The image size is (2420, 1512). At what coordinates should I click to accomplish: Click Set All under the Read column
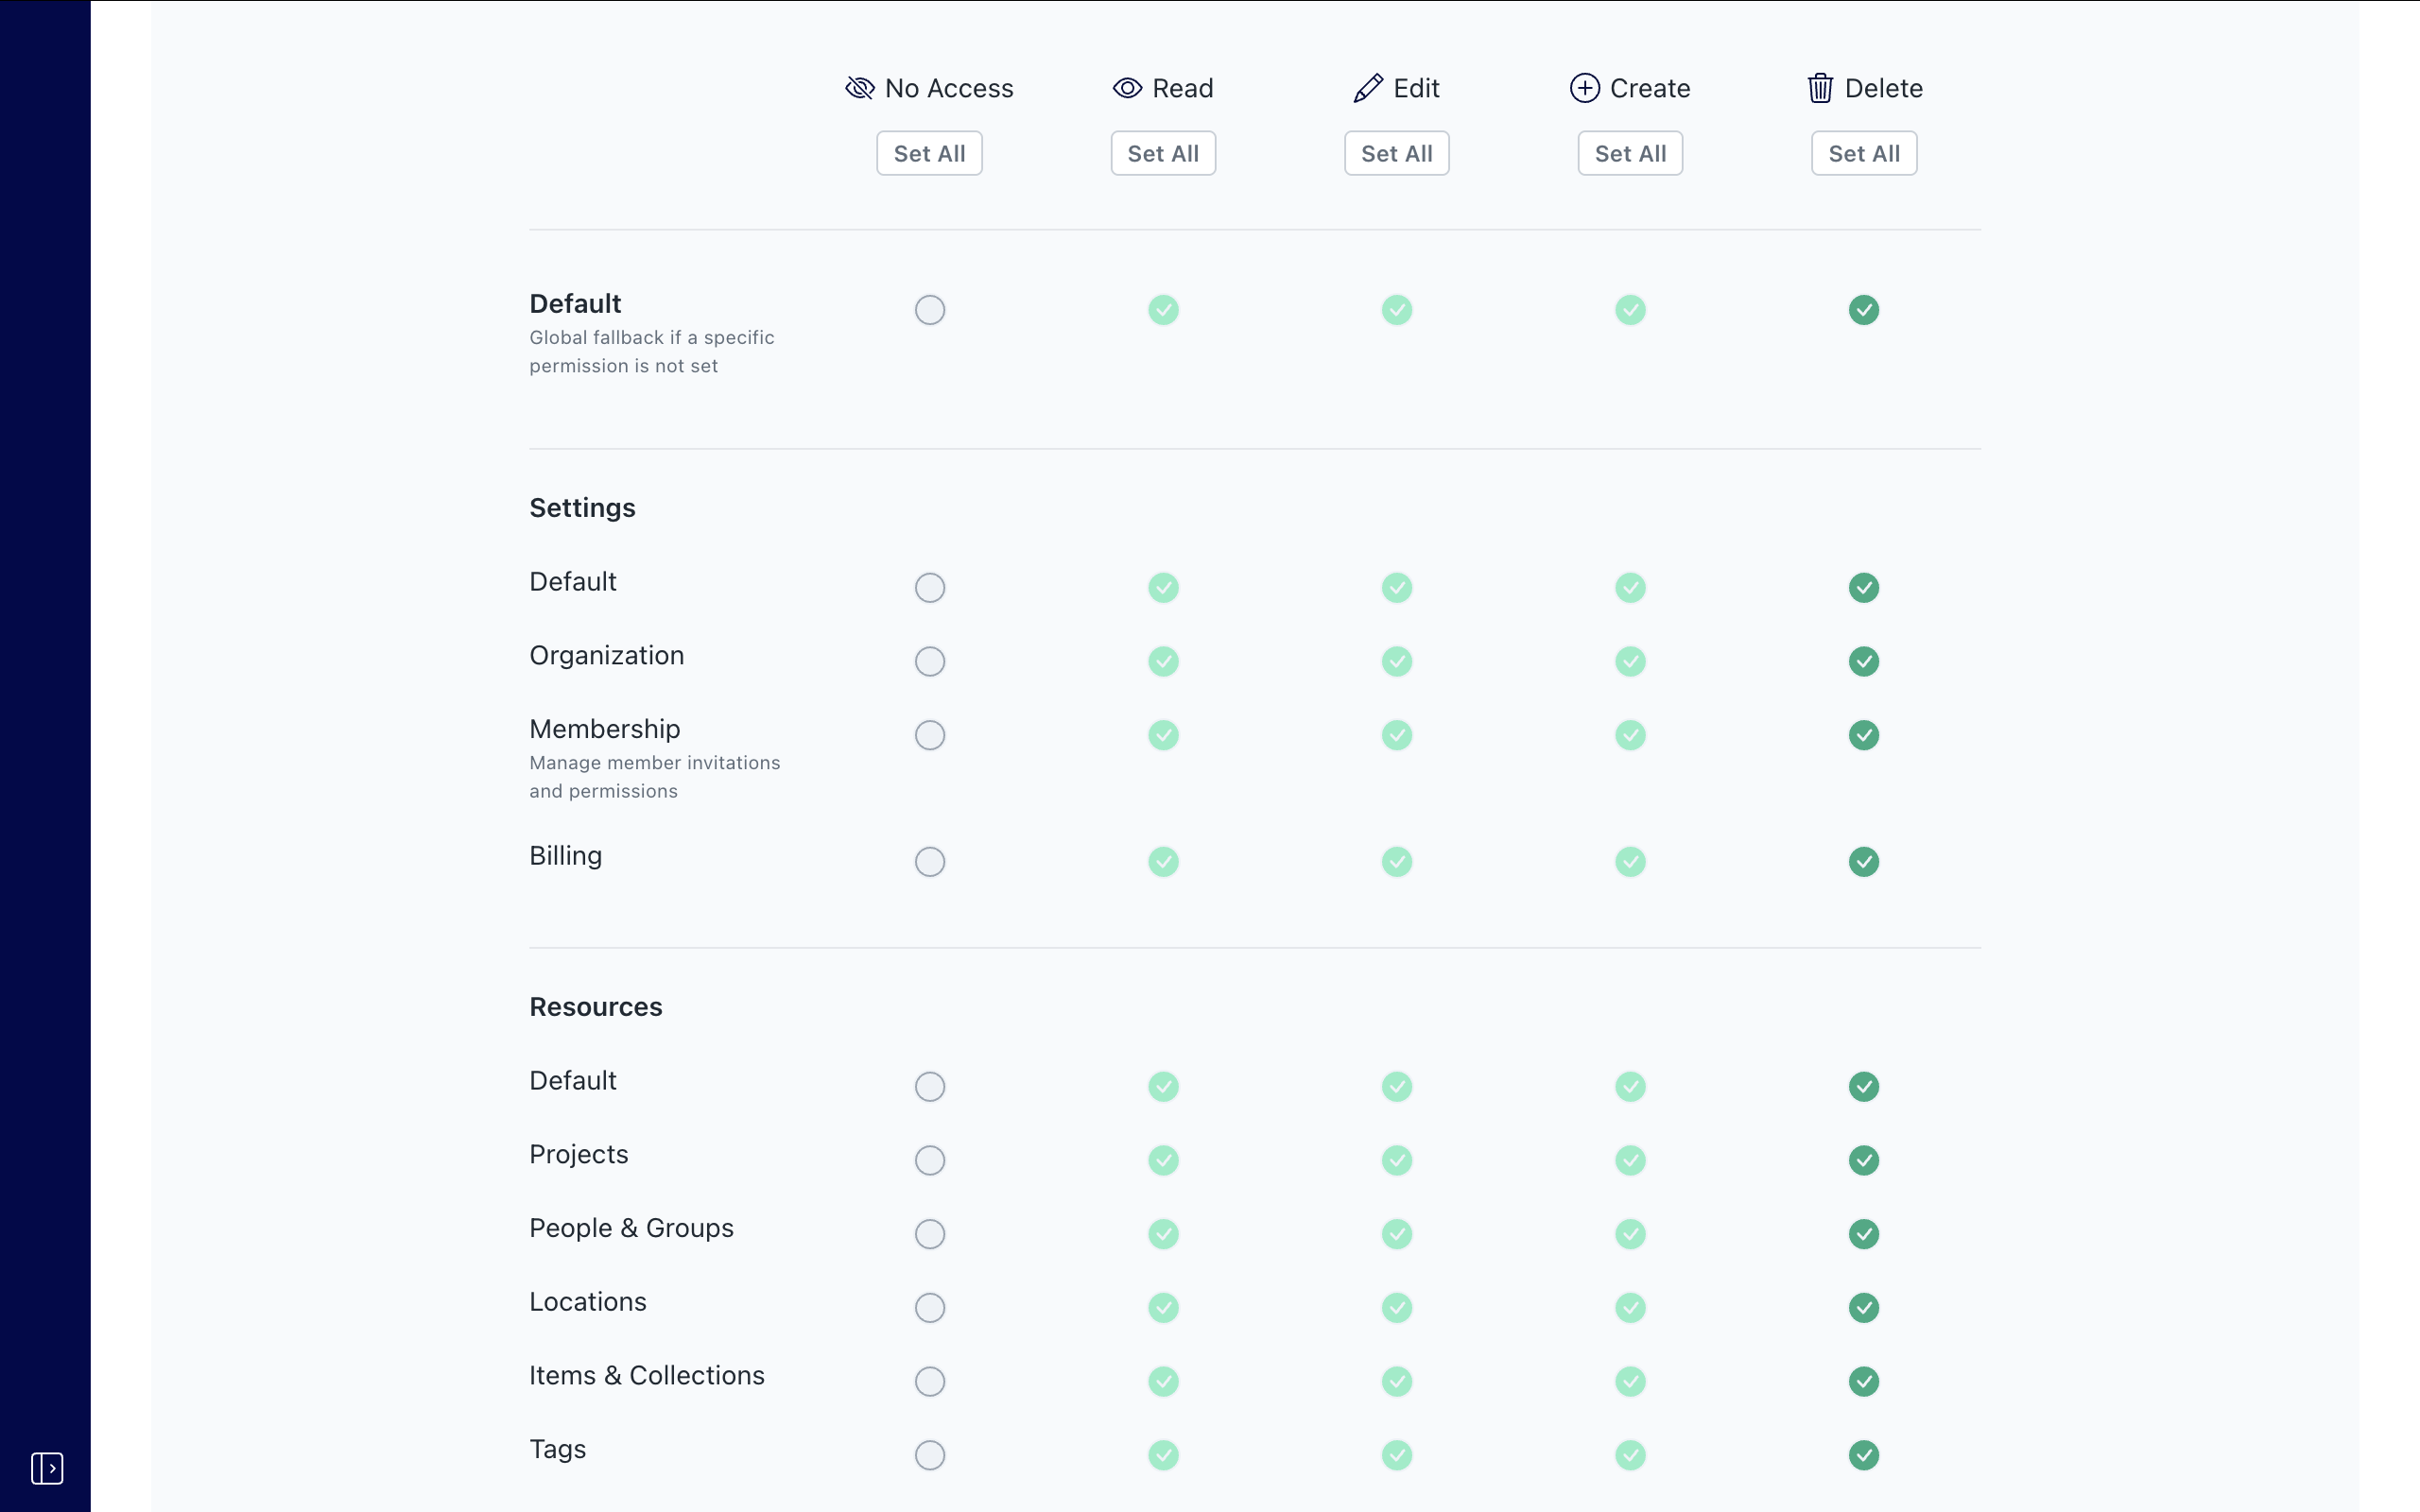[x=1162, y=153]
